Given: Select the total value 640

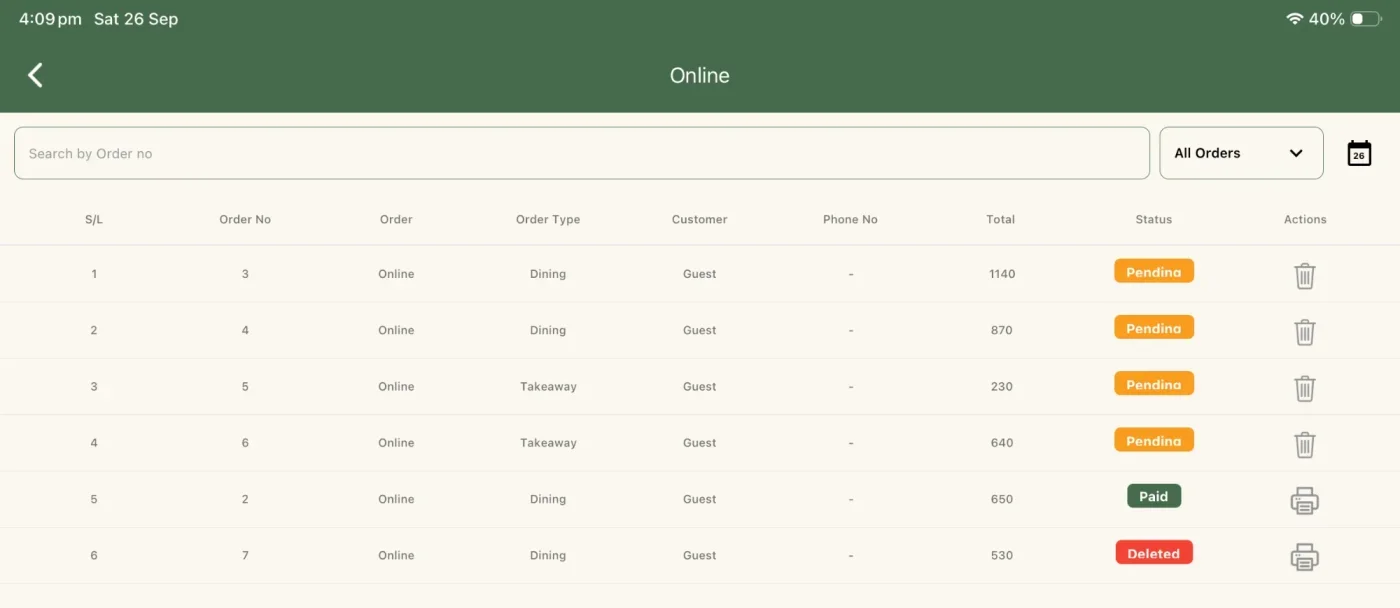Looking at the screenshot, I should click(x=1002, y=442).
